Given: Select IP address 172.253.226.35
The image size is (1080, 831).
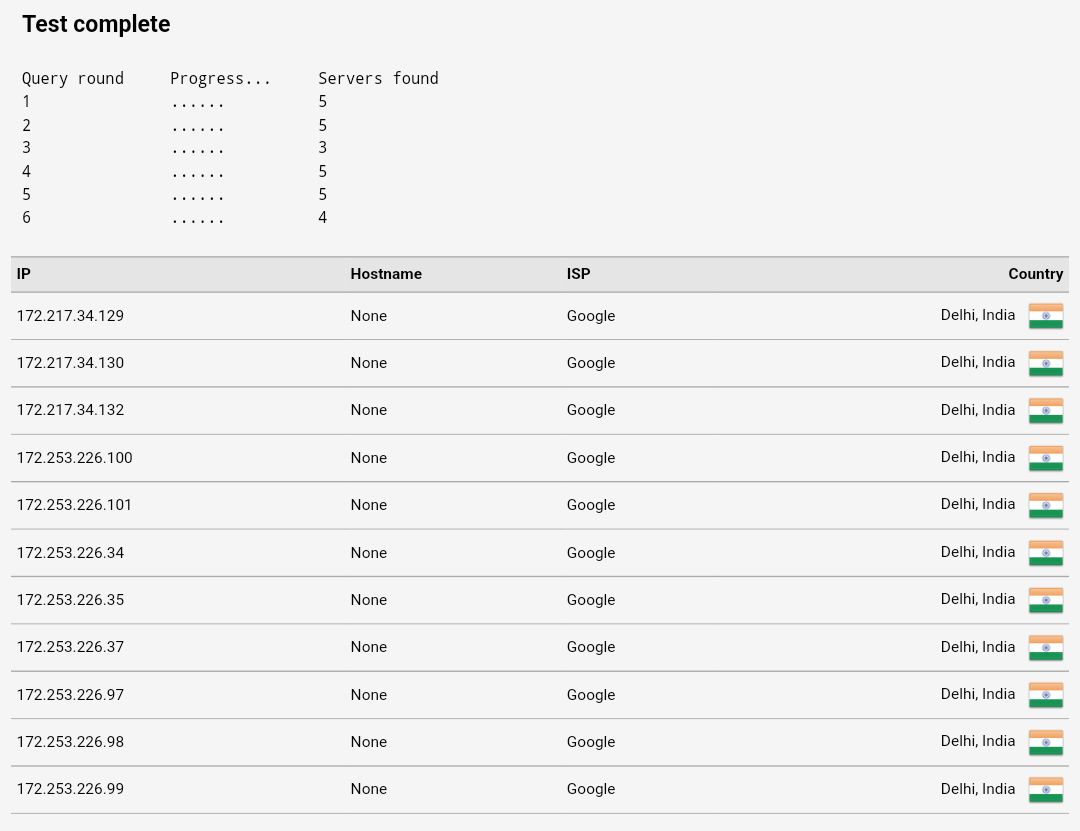Looking at the screenshot, I should tap(70, 599).
